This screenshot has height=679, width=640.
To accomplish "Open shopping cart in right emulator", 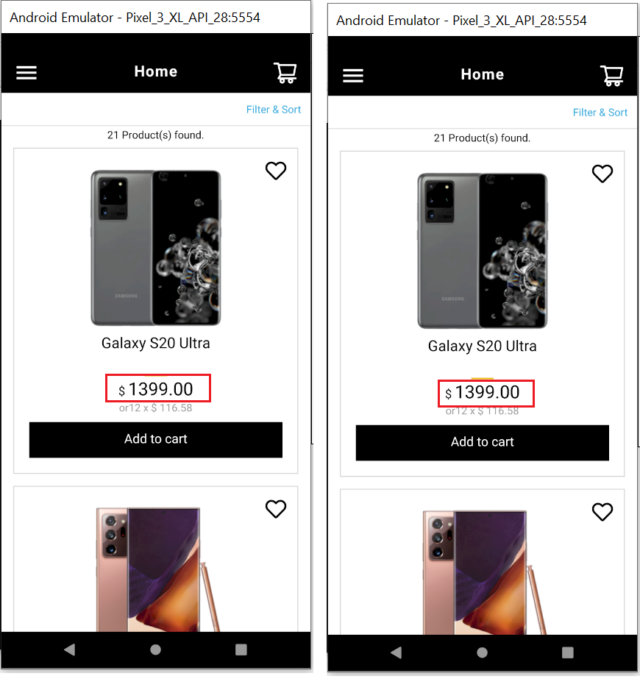I will click(611, 75).
